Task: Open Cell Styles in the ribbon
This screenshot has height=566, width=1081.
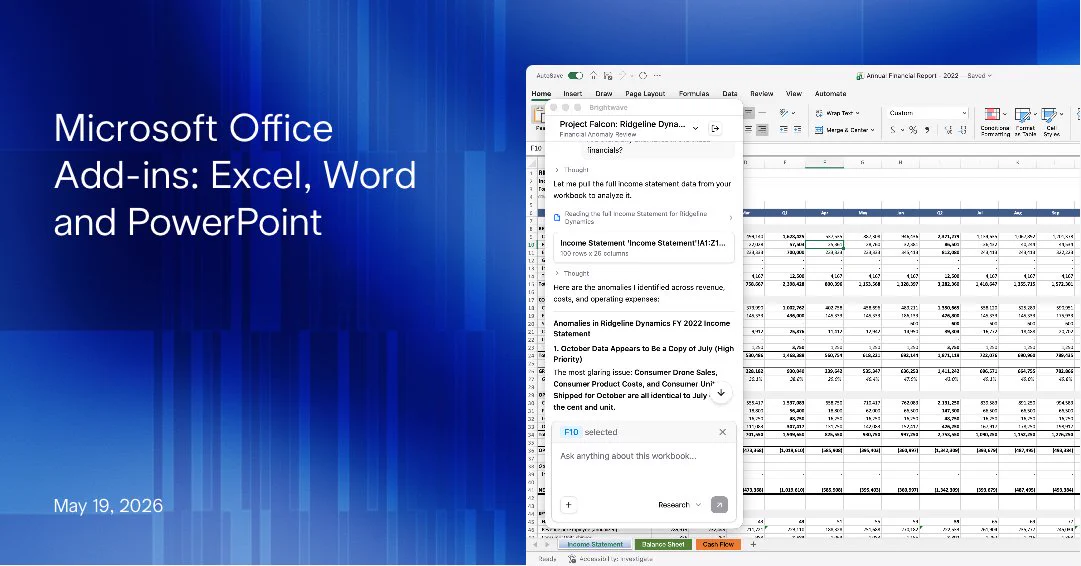Action: click(x=1051, y=122)
